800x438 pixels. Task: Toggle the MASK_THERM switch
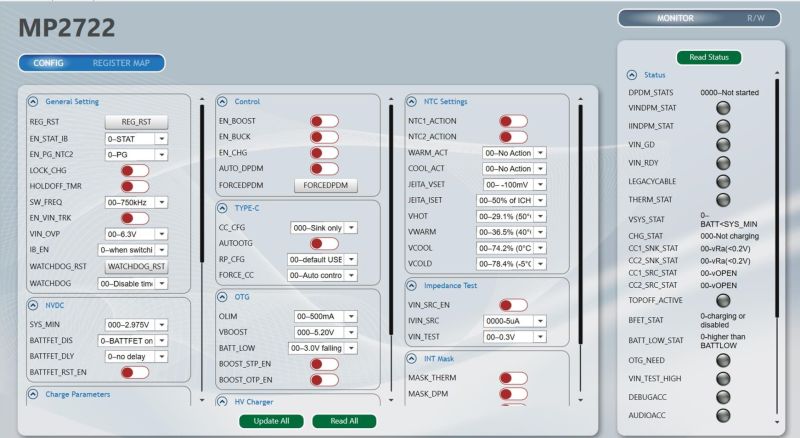(513, 378)
